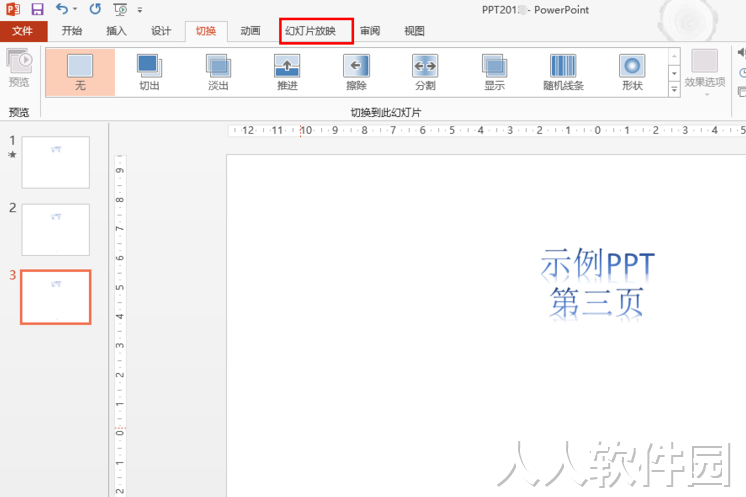Screen dimensions: 746x497
Task: Select slide 3 thumbnail
Action: [56, 297]
